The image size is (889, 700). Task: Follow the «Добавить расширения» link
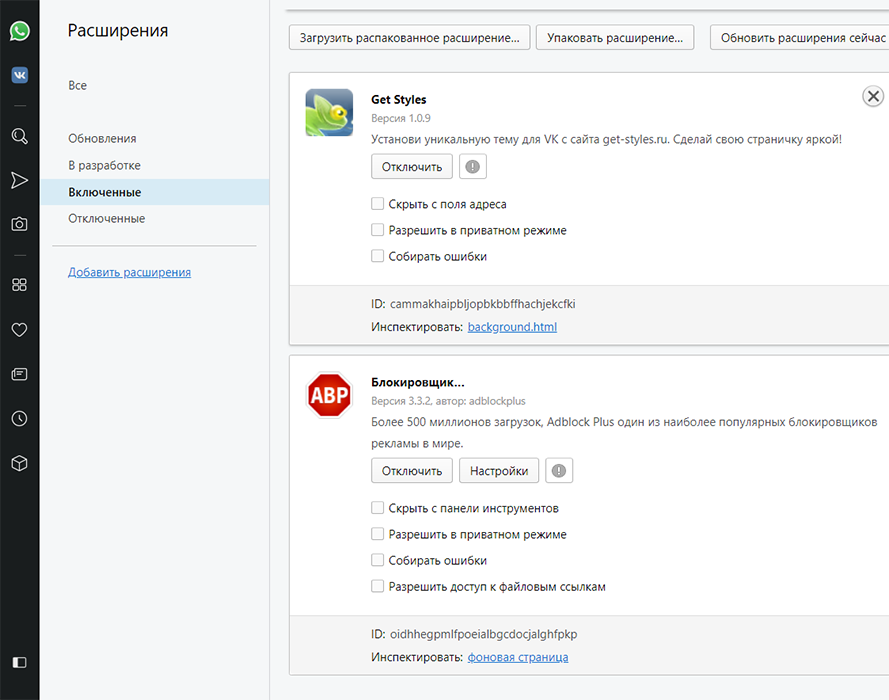point(129,272)
